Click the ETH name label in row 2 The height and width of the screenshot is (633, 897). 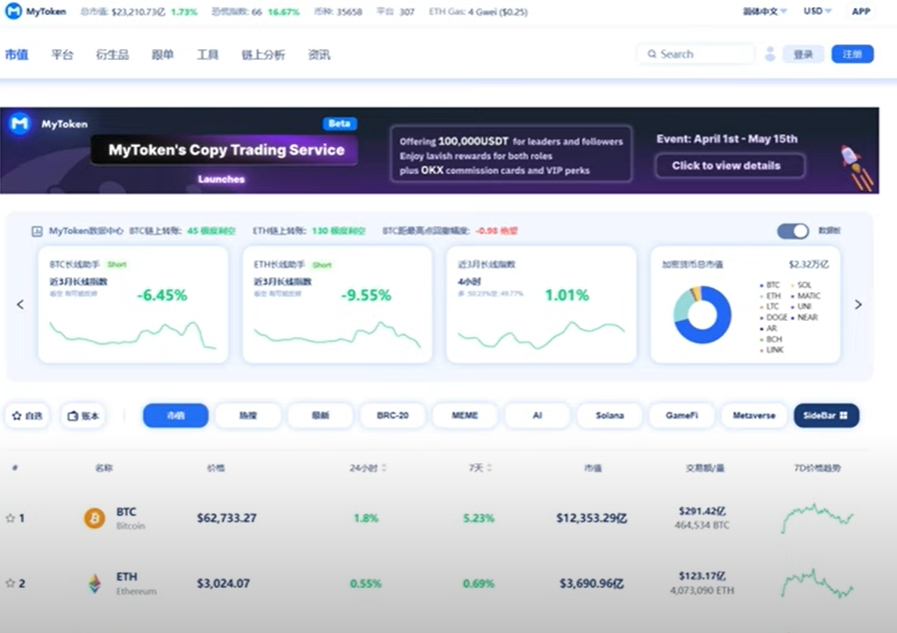coord(126,577)
